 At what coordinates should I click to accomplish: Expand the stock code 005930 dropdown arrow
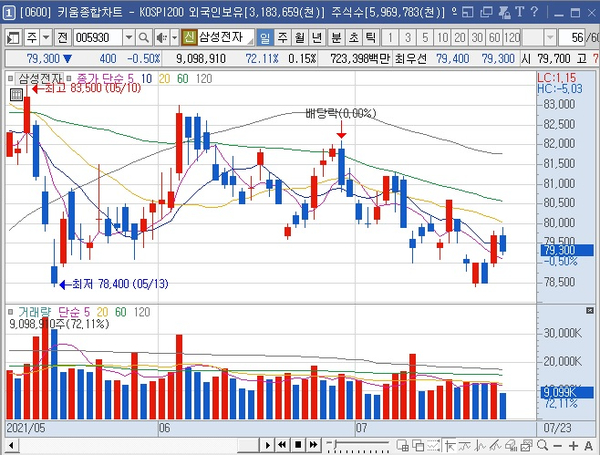(129, 38)
